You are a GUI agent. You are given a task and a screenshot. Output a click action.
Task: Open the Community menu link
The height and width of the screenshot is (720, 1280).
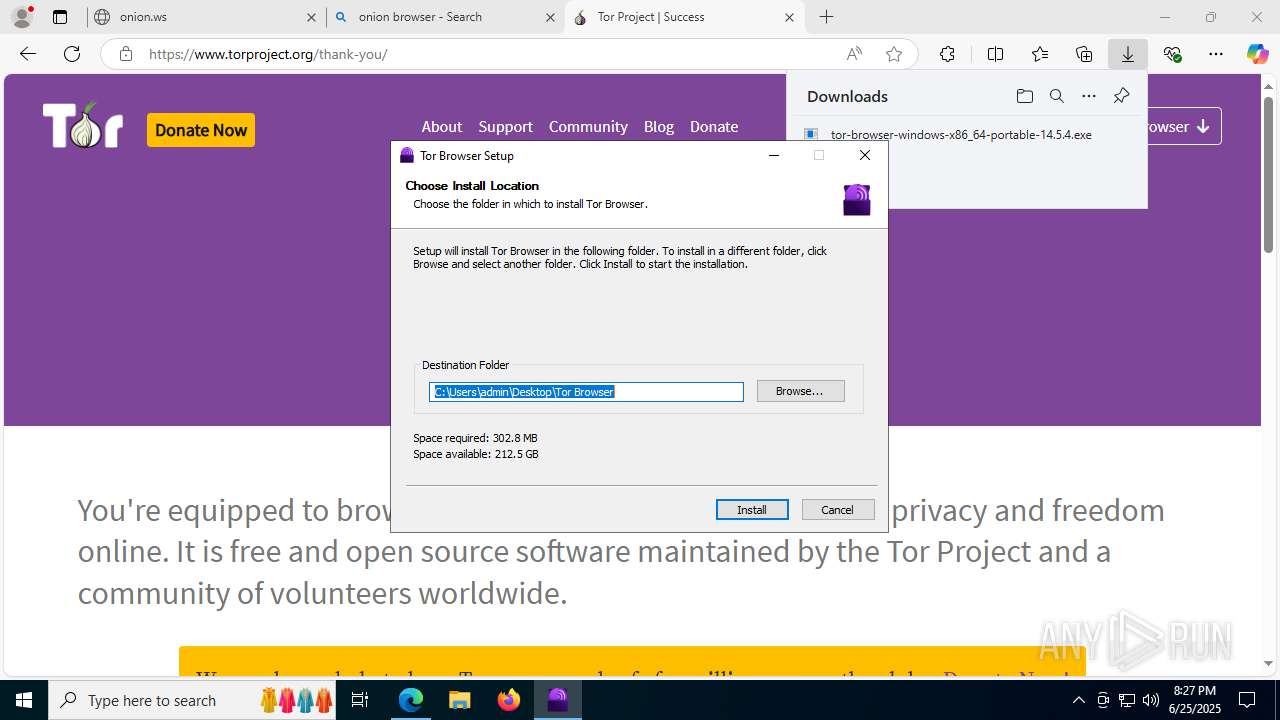click(x=588, y=126)
